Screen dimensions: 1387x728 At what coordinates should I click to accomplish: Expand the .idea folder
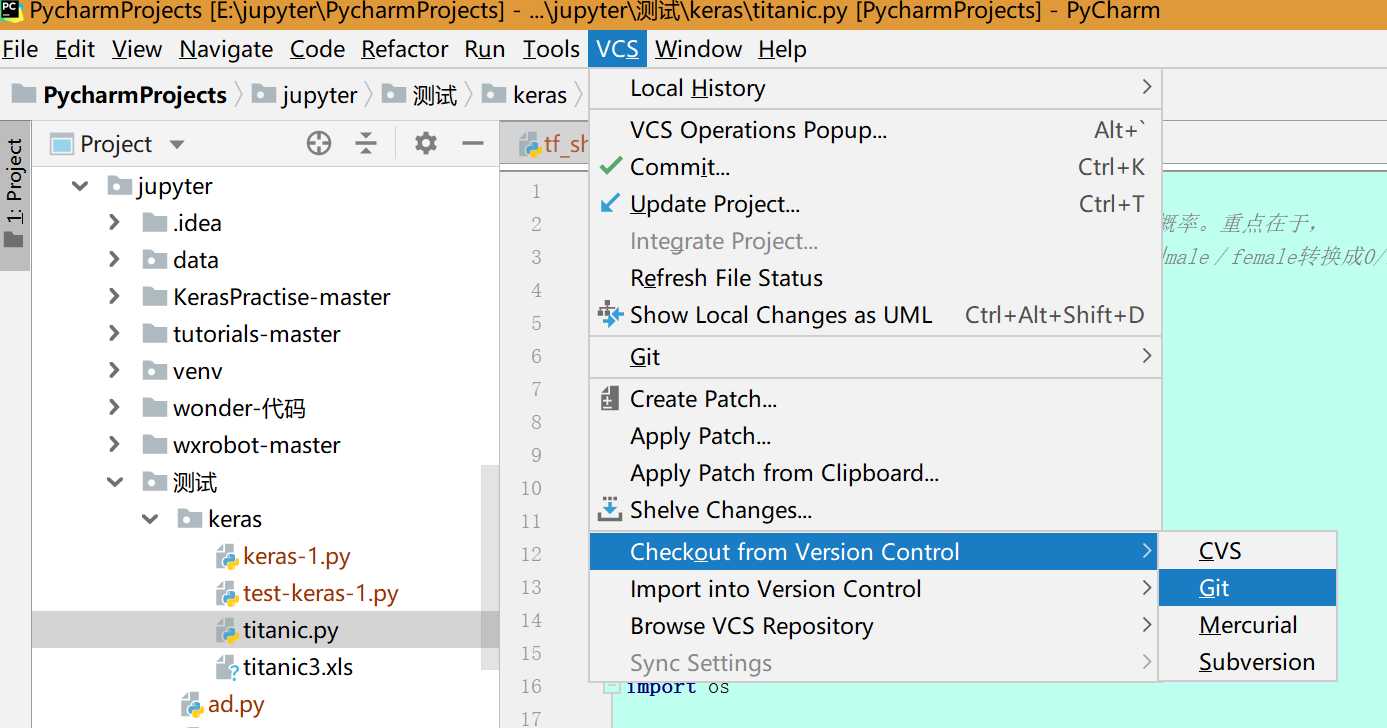[115, 223]
